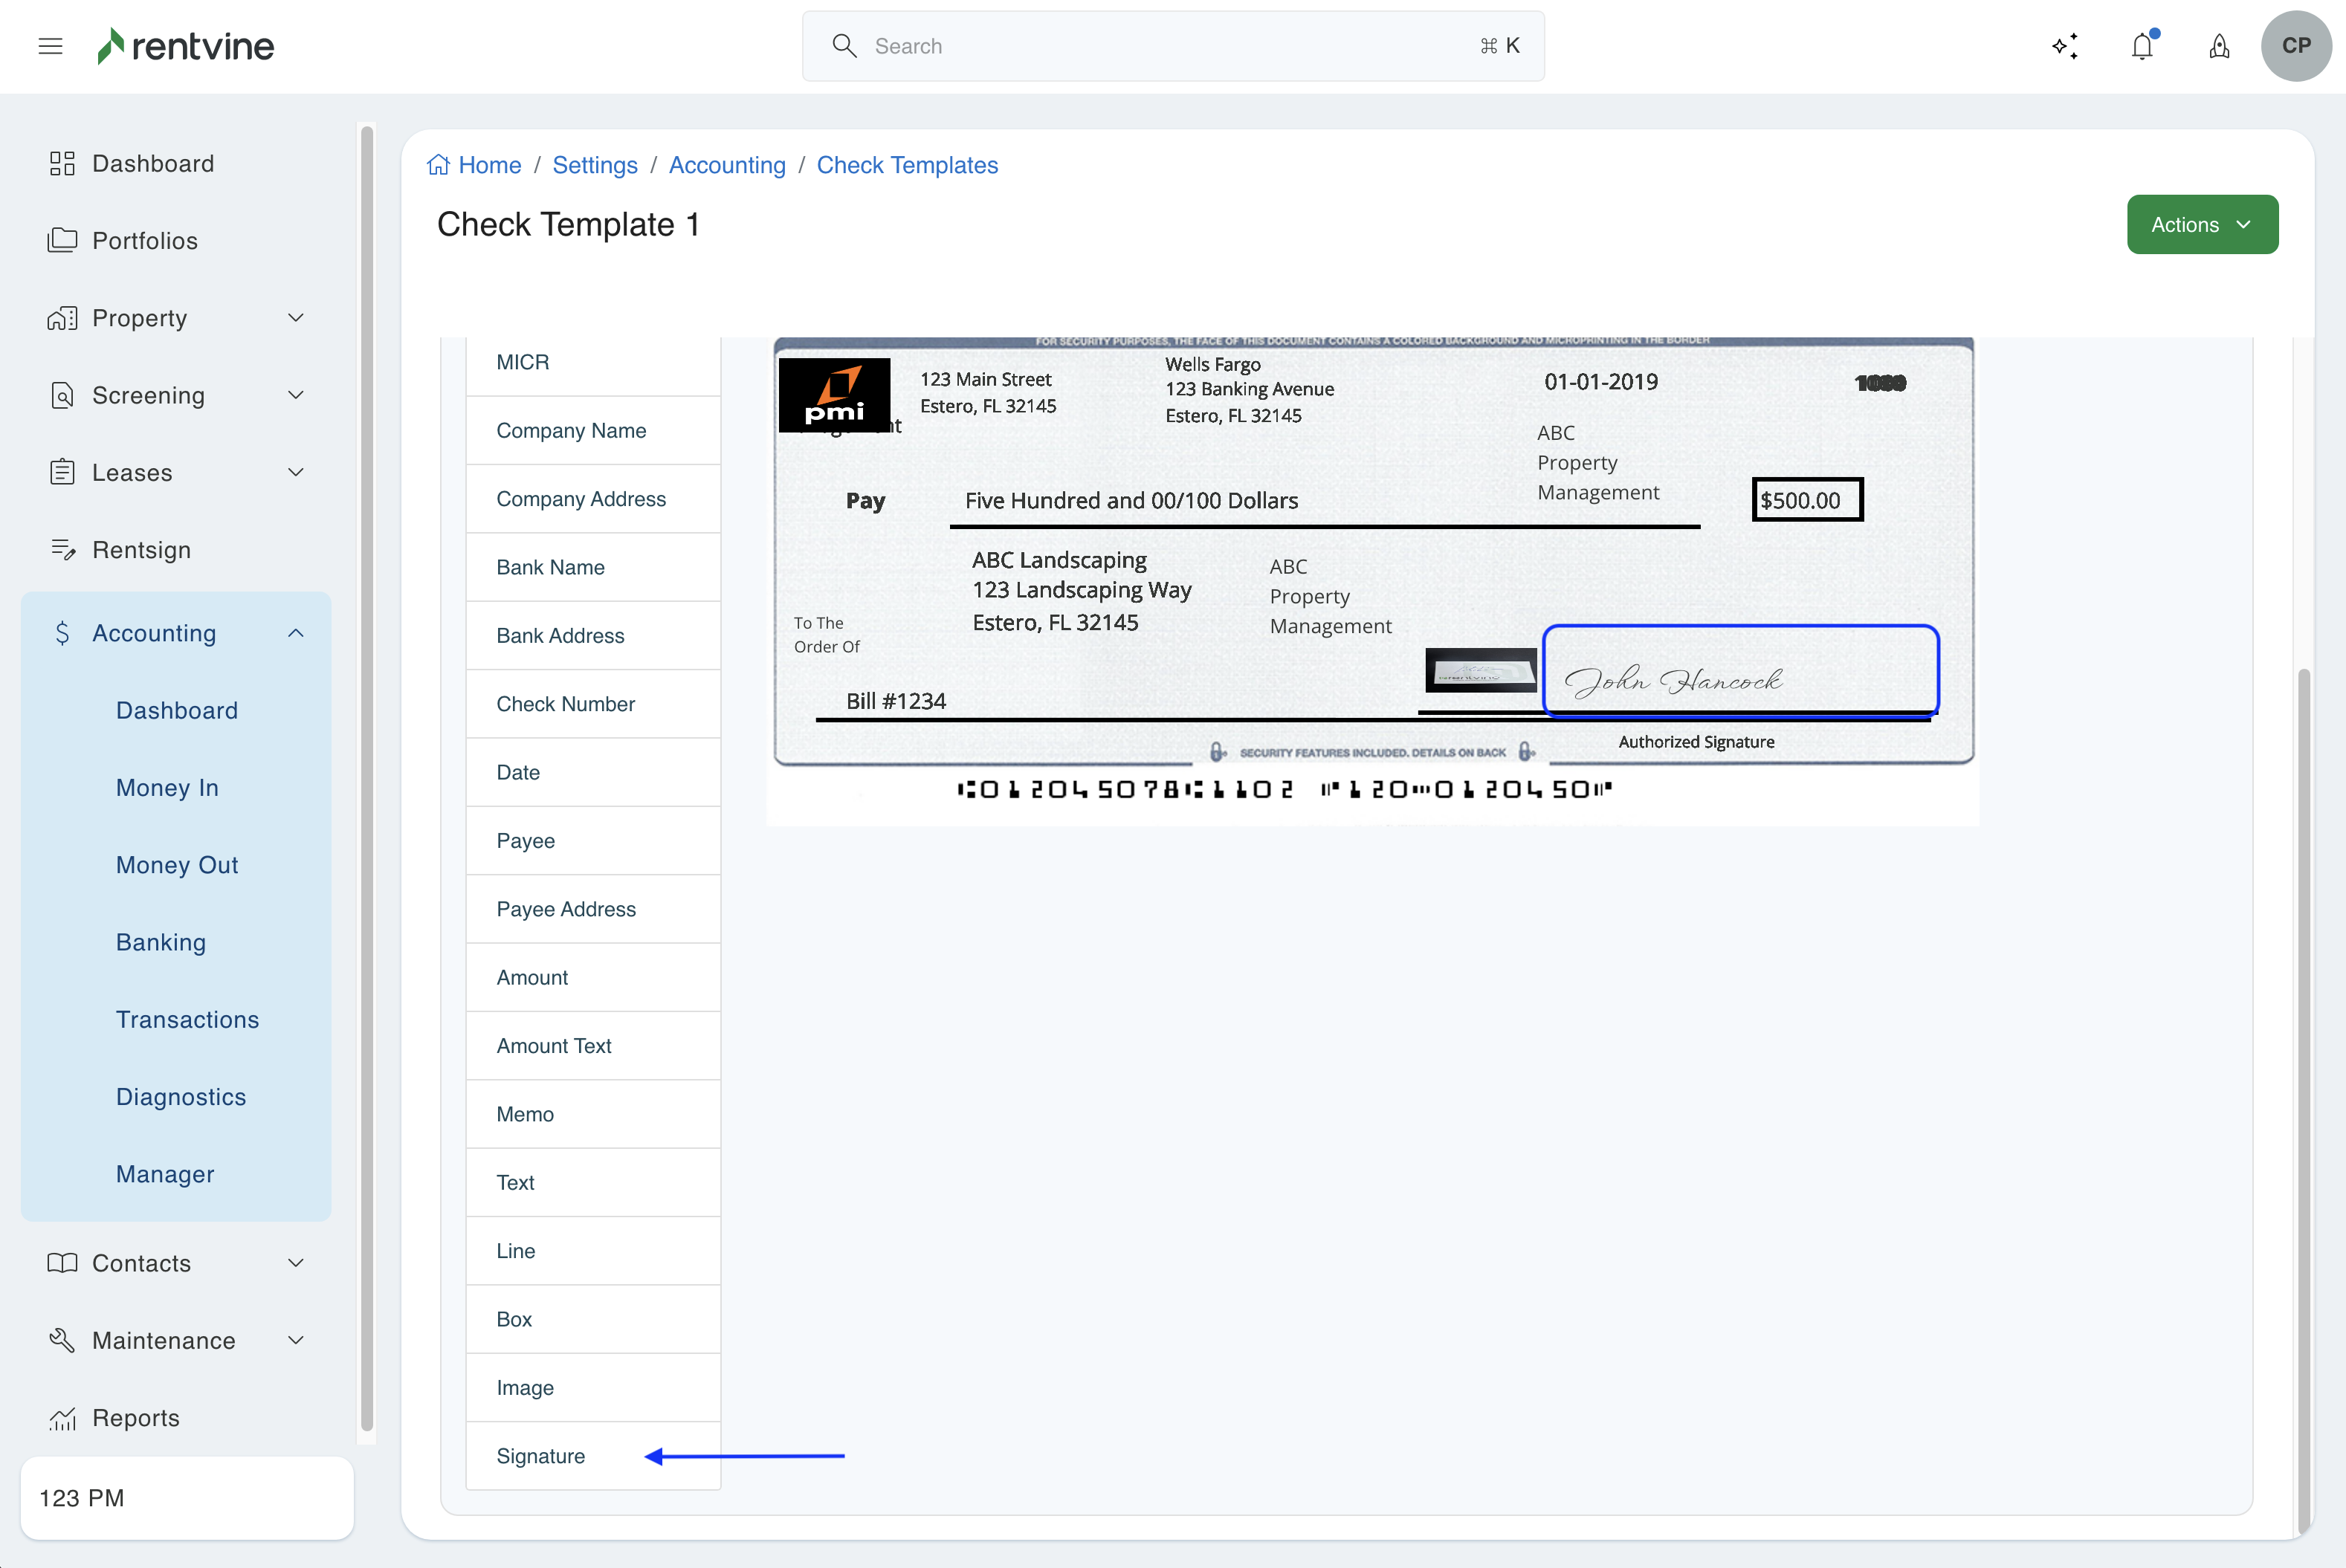Click the sparkle AI assistant icon
Viewport: 2346px width, 1568px height.
2064,46
